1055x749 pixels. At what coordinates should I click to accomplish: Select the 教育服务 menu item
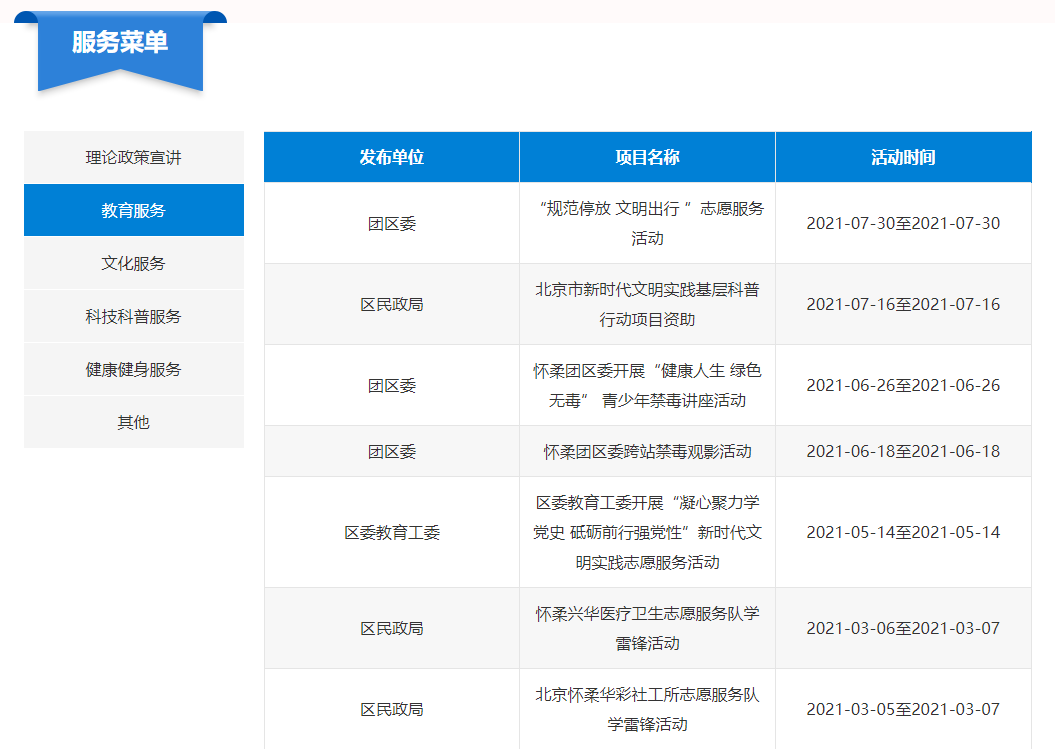pos(133,210)
